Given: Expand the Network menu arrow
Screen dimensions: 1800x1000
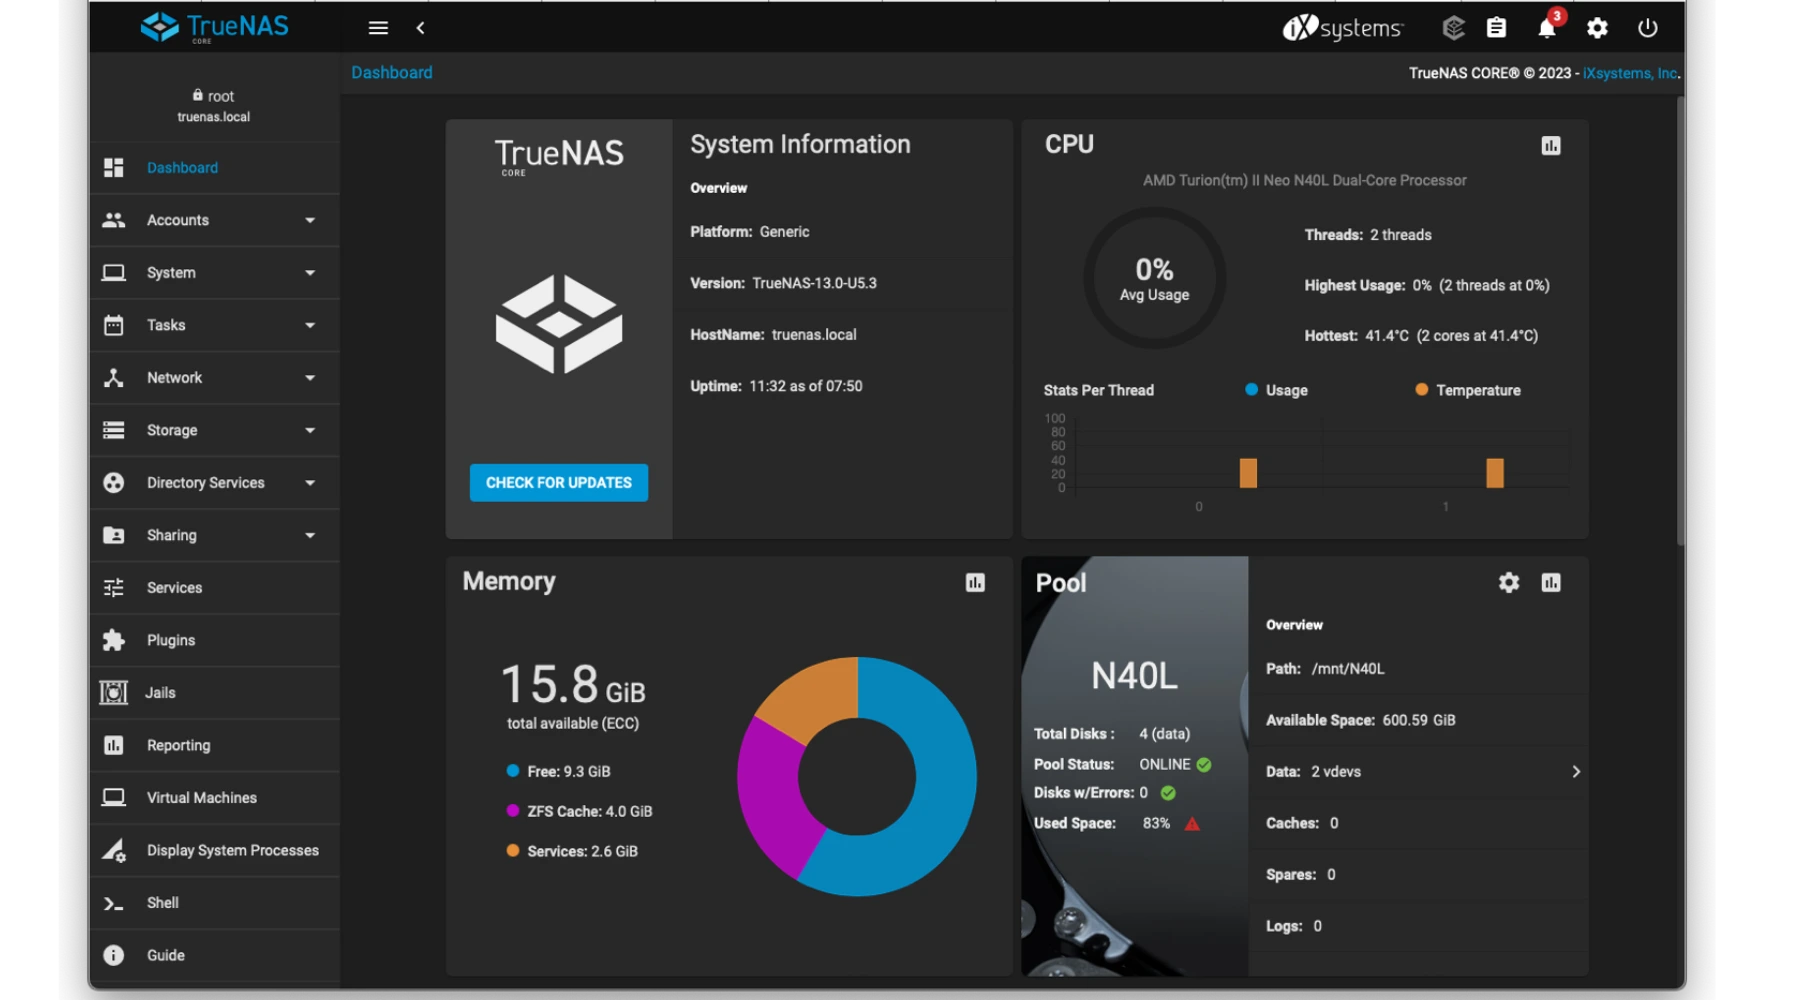Looking at the screenshot, I should click(x=310, y=378).
